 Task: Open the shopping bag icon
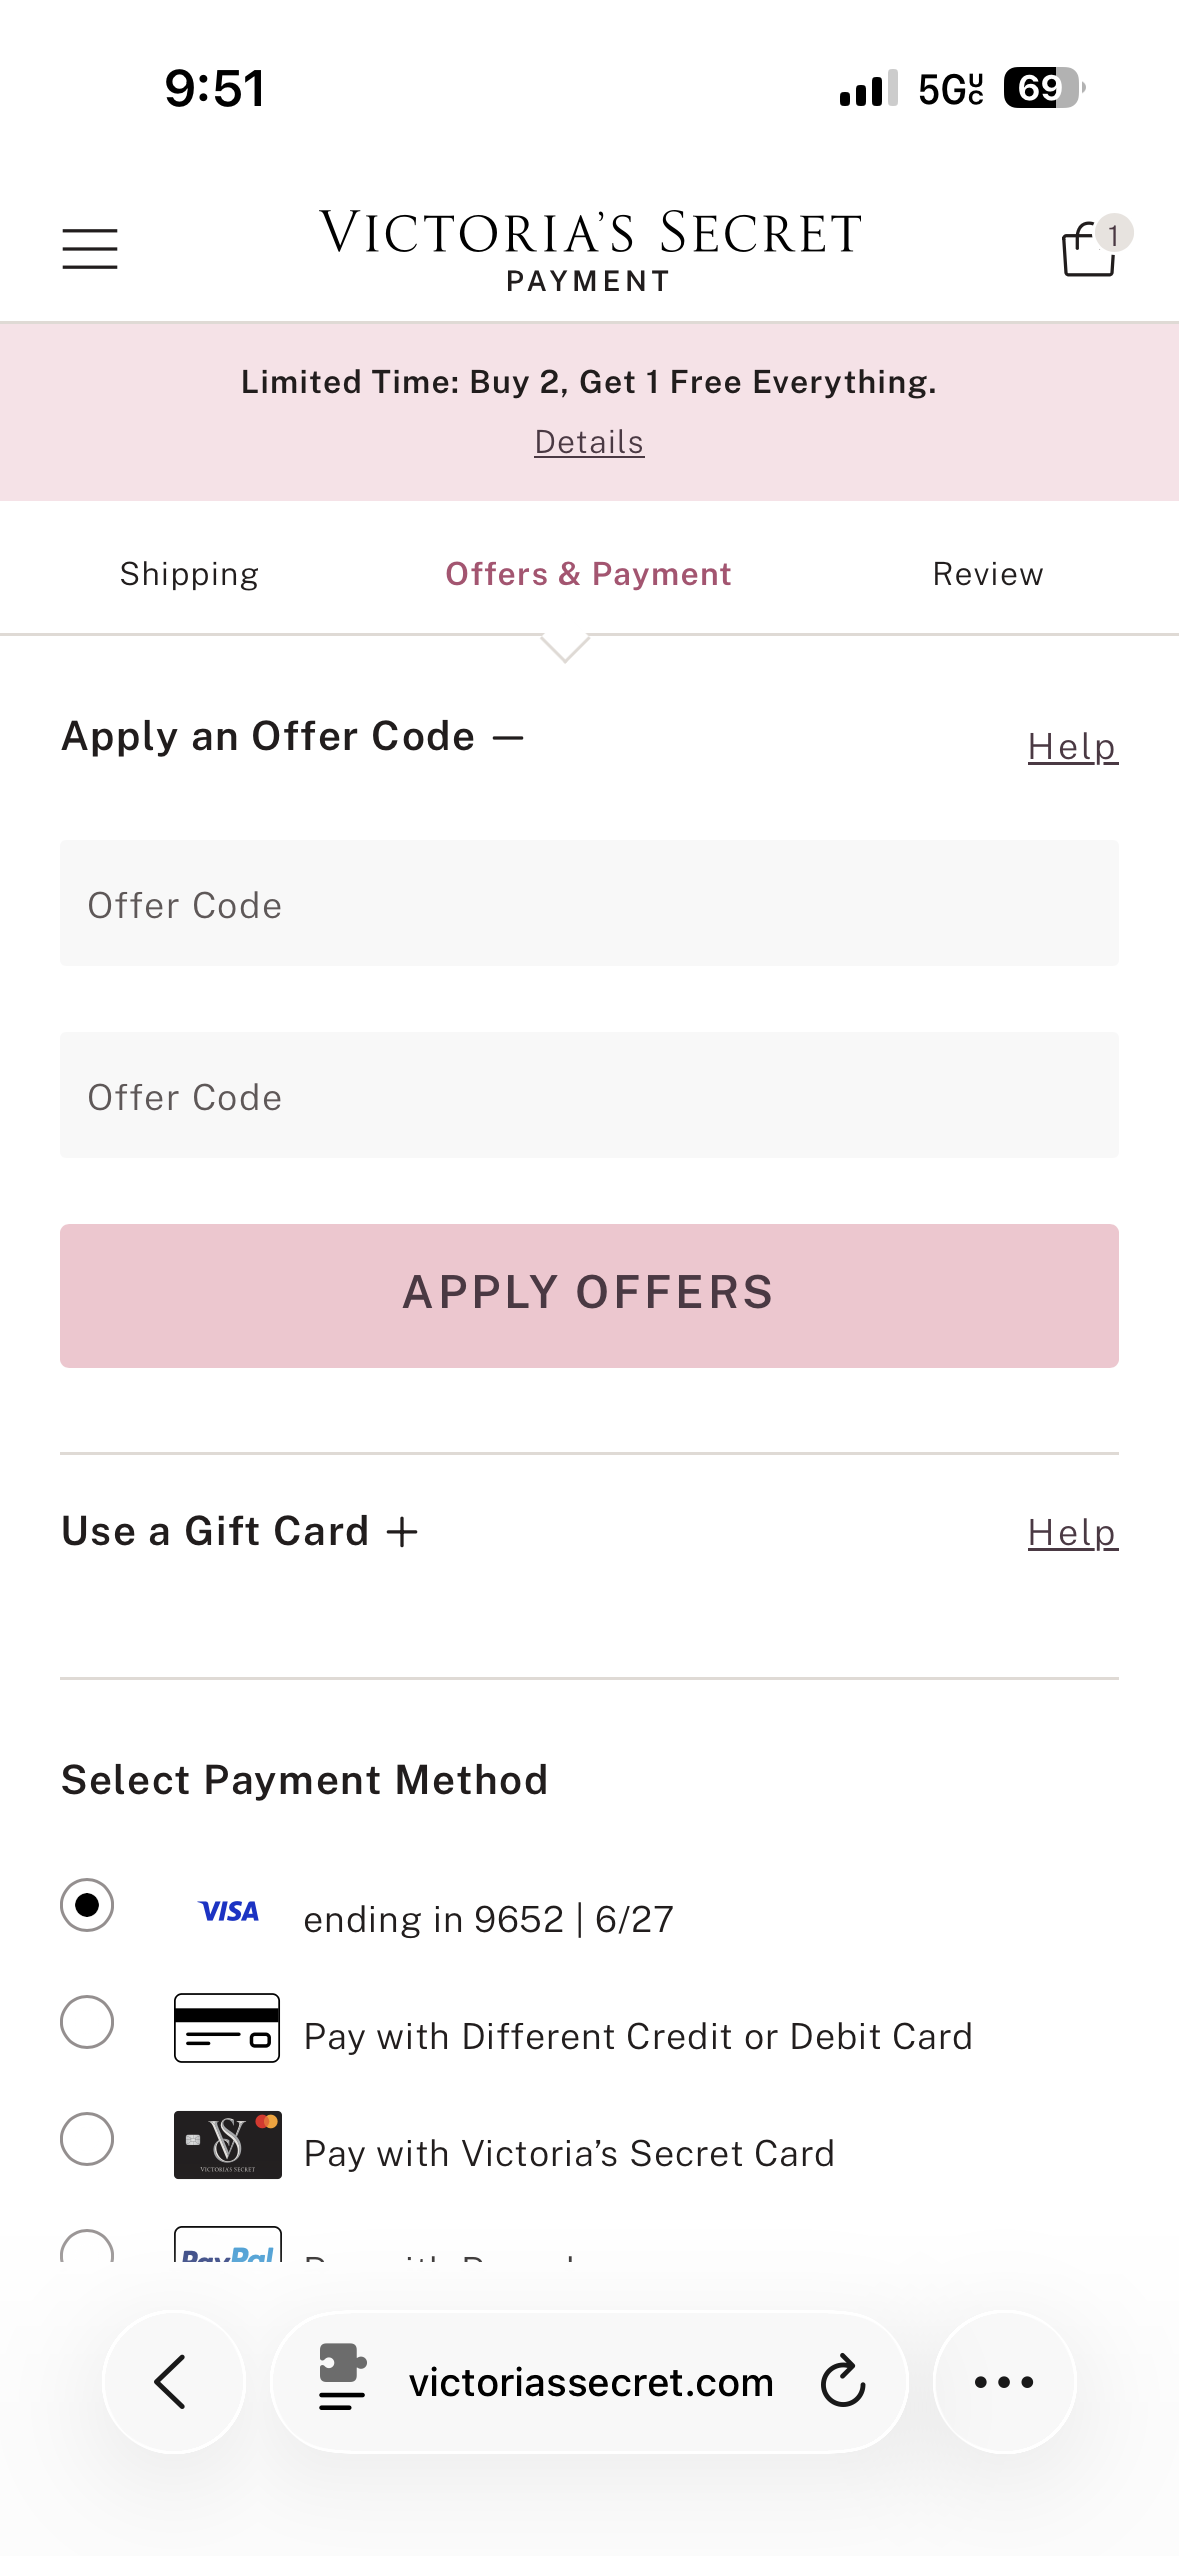[1089, 248]
